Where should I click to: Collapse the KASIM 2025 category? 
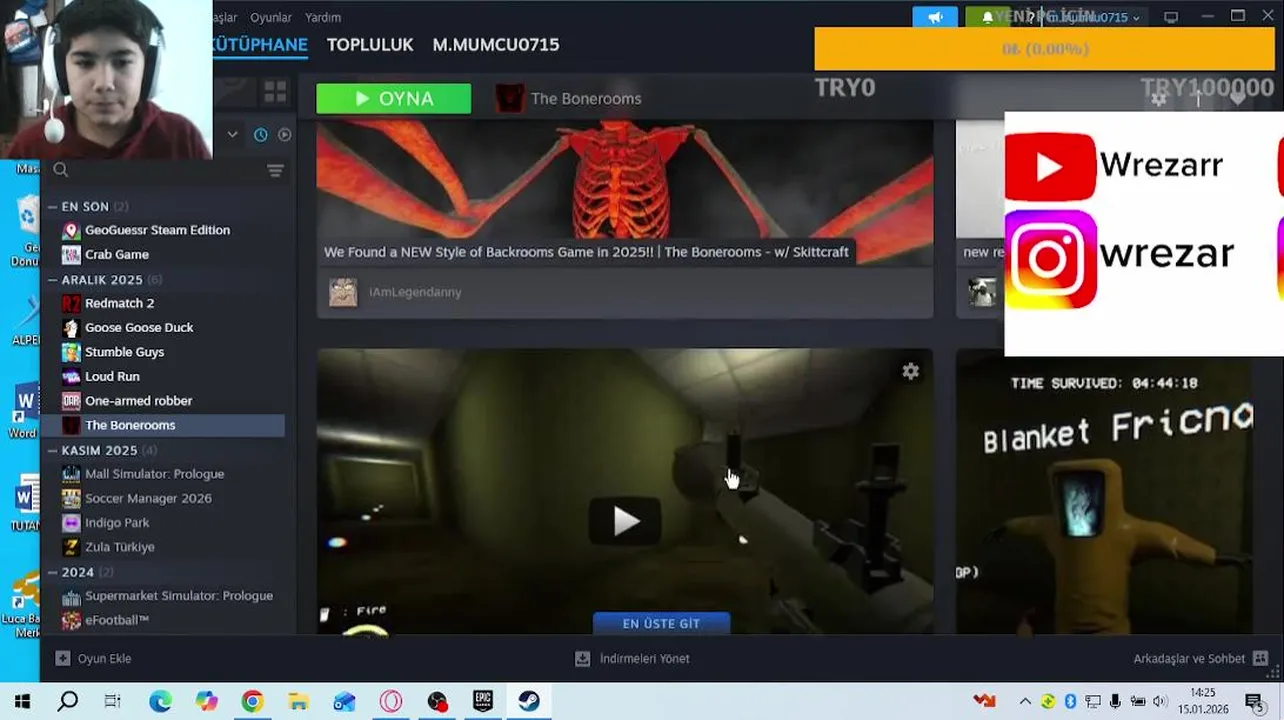tap(53, 451)
